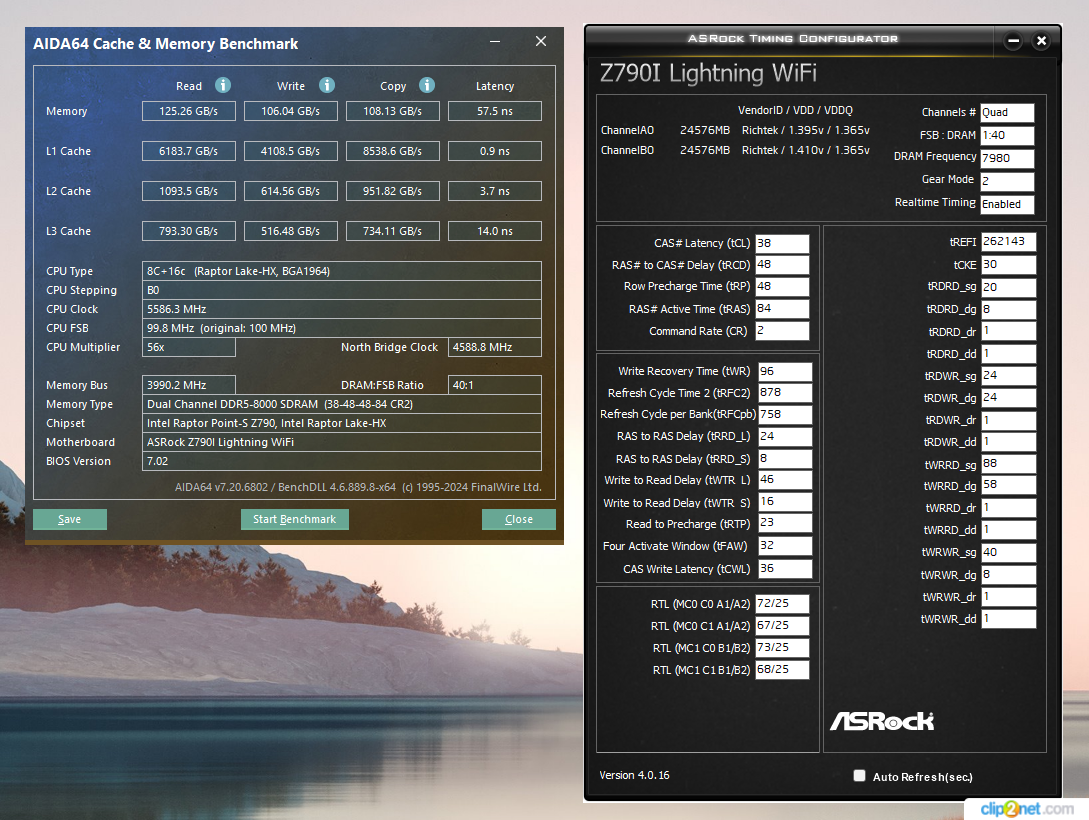Click the DRAM Frequency value 7980
Image resolution: width=1089 pixels, height=820 pixels.
[x=1007, y=158]
